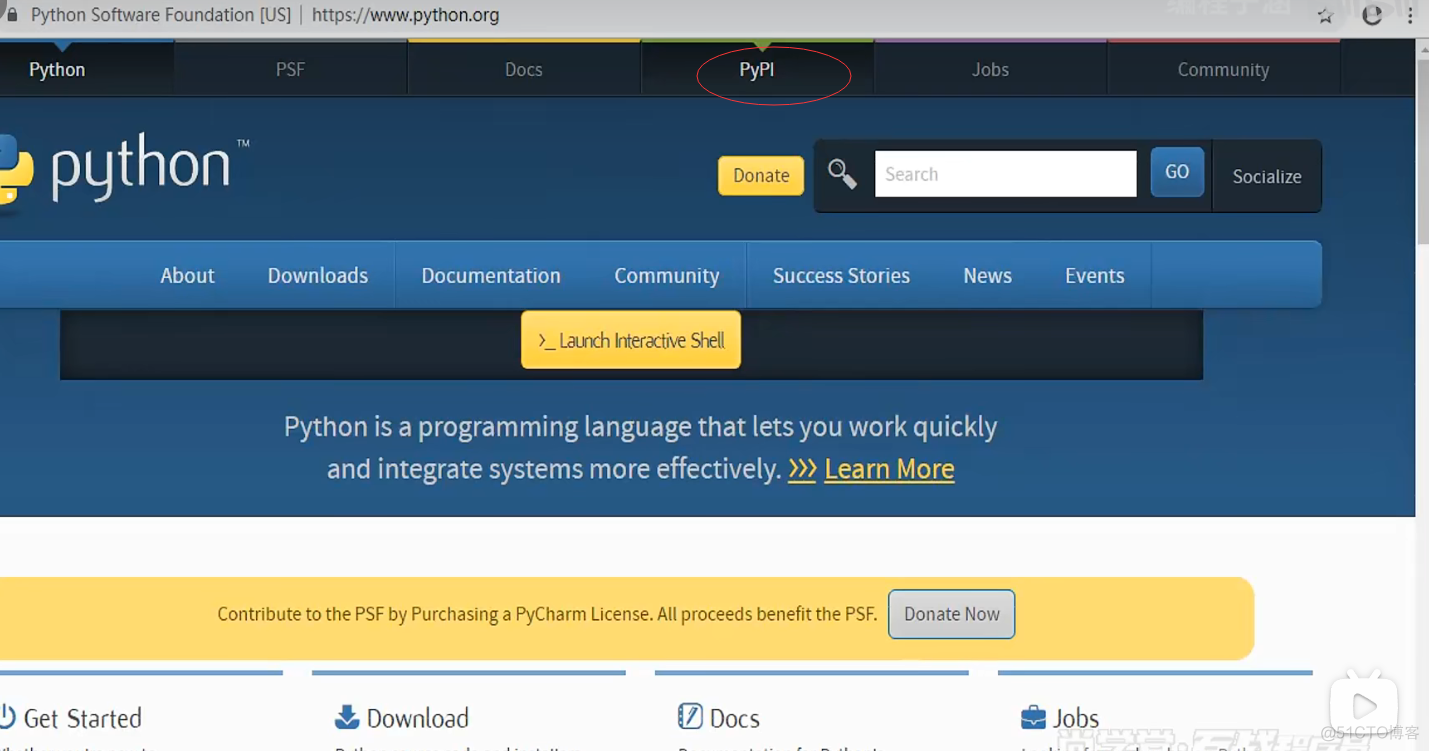Click the Docs section icon
Screen dimensions: 1429x751
(x=690, y=717)
